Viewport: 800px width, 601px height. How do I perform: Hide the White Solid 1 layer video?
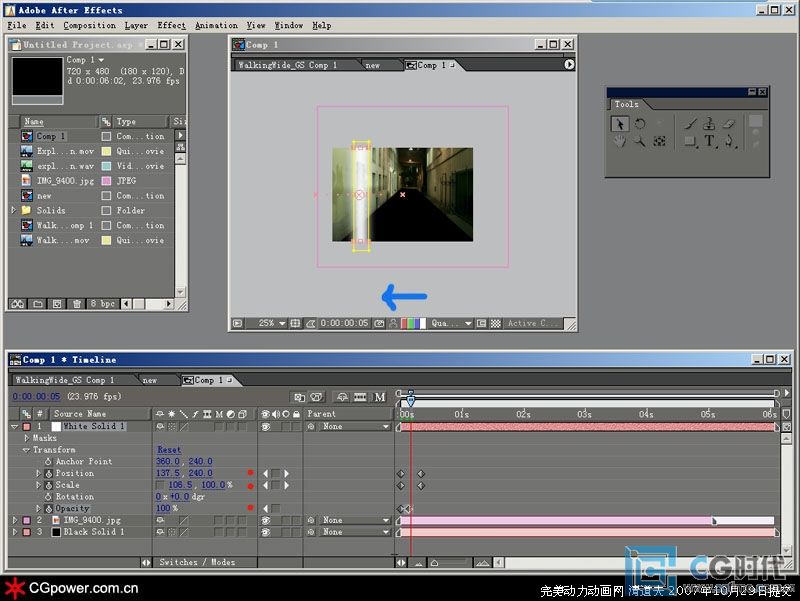tap(265, 427)
